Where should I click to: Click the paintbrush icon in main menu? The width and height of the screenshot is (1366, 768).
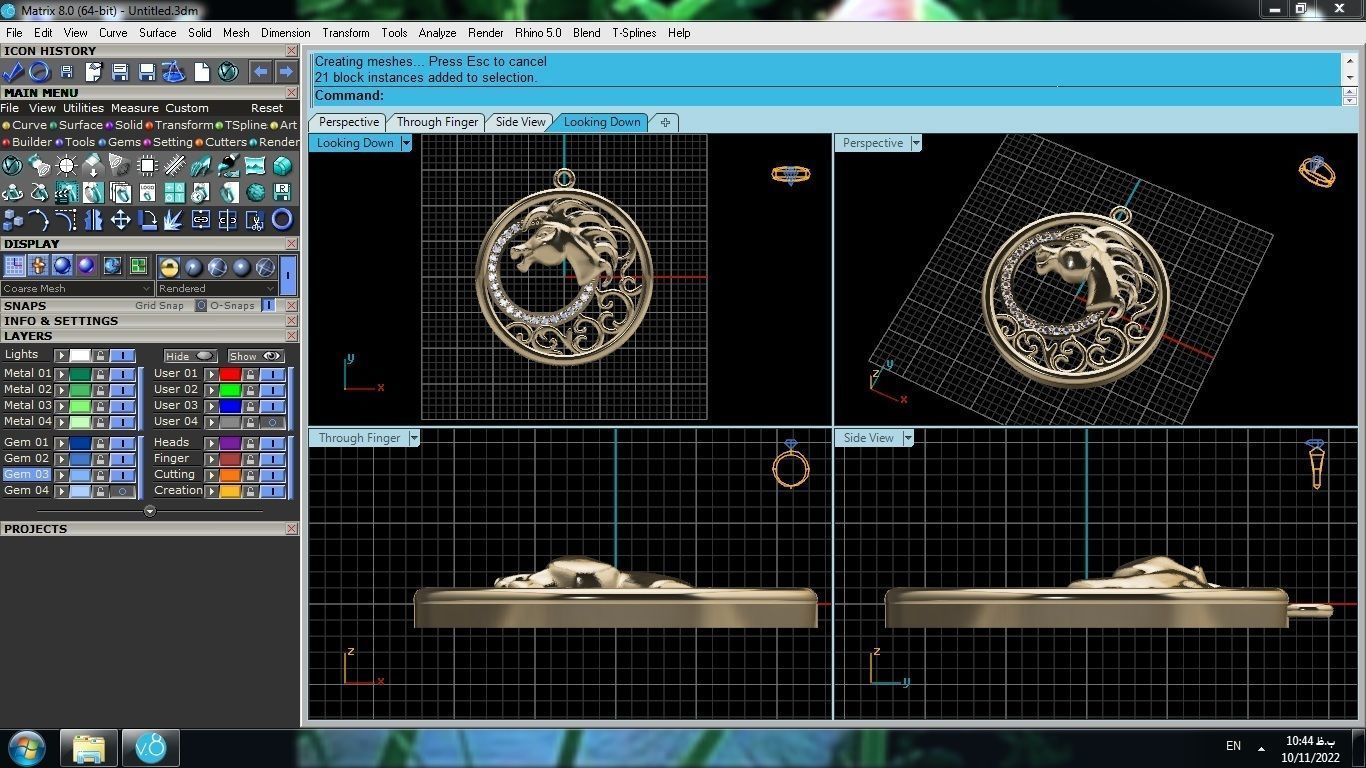click(x=229, y=166)
